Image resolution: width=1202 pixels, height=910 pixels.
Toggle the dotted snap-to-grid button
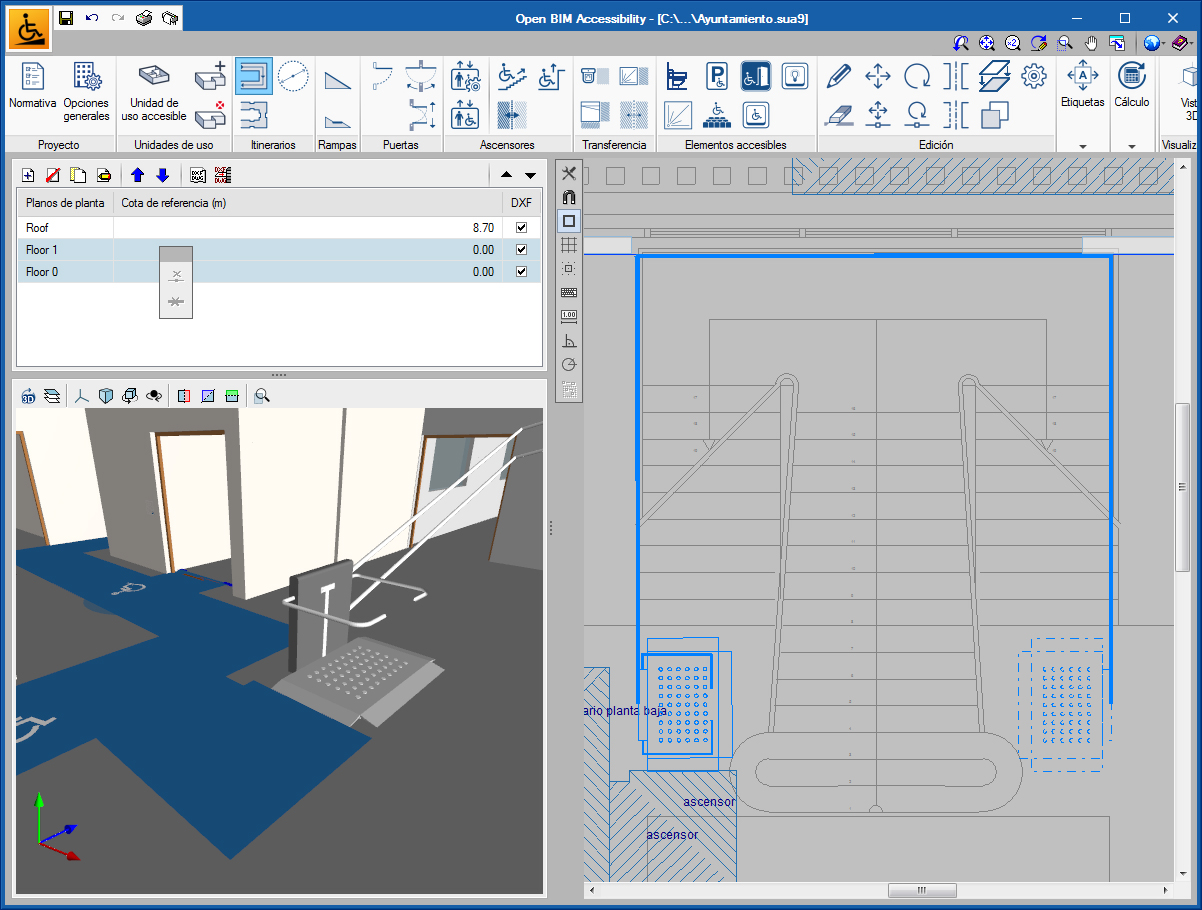tap(569, 269)
